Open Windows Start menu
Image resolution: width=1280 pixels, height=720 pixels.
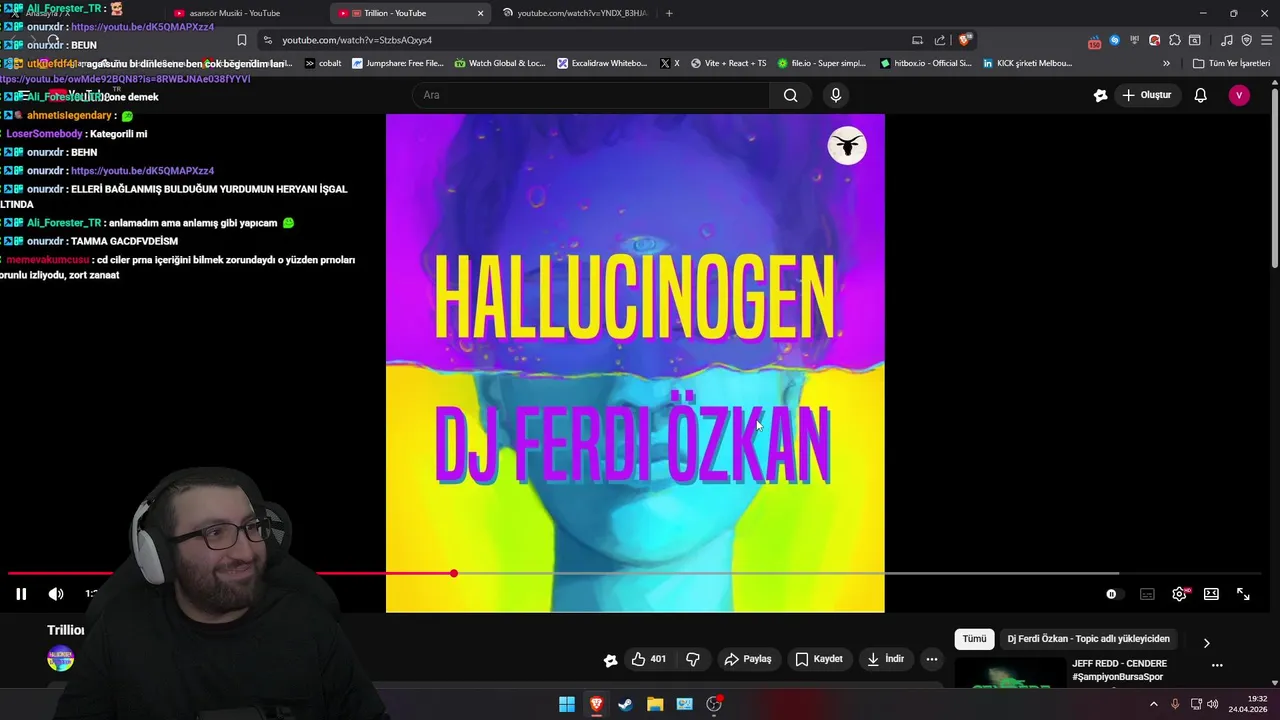coord(567,704)
